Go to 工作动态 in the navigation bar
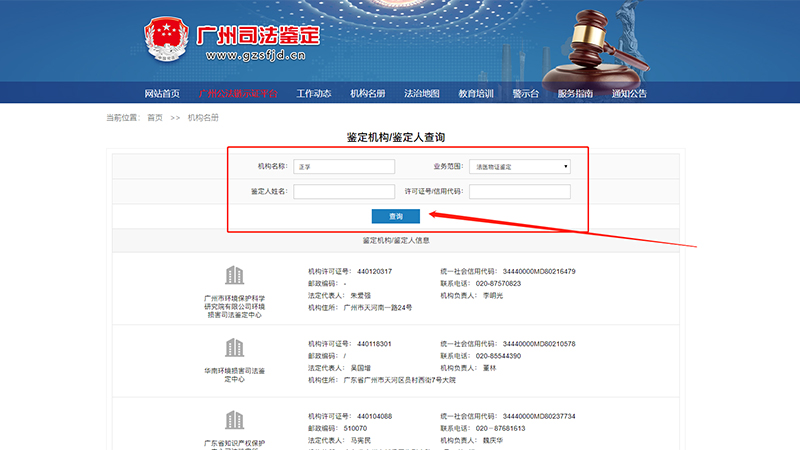 tap(313, 94)
